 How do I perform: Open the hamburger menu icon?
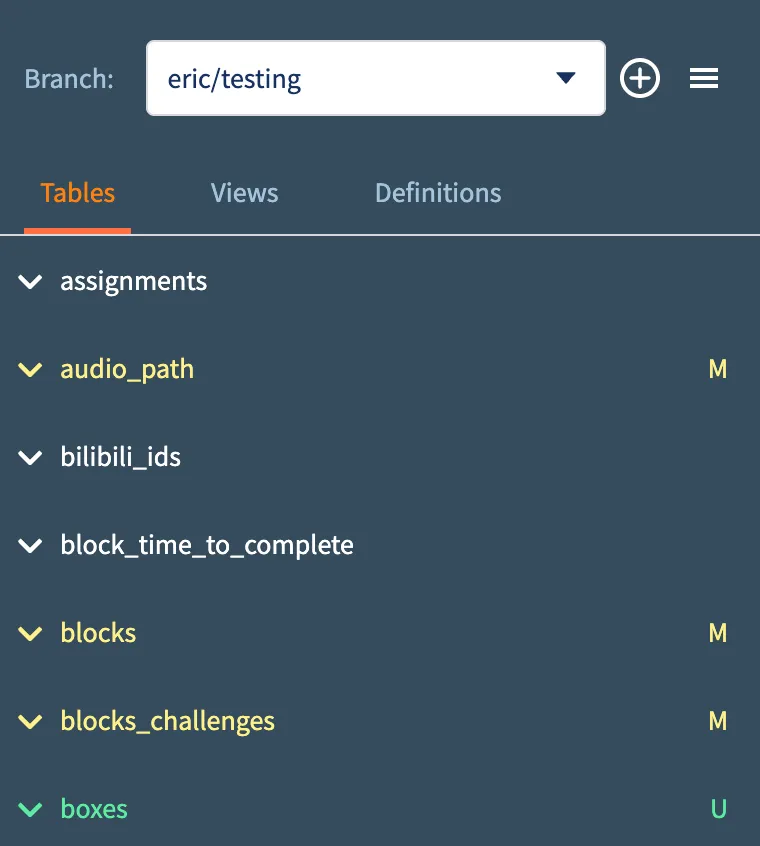[704, 78]
